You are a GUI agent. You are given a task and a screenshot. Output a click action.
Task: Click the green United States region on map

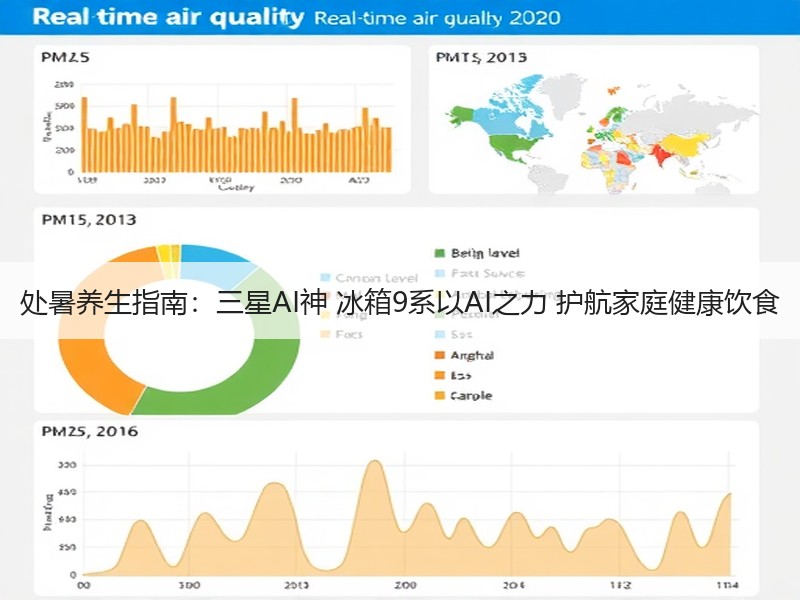click(x=513, y=144)
